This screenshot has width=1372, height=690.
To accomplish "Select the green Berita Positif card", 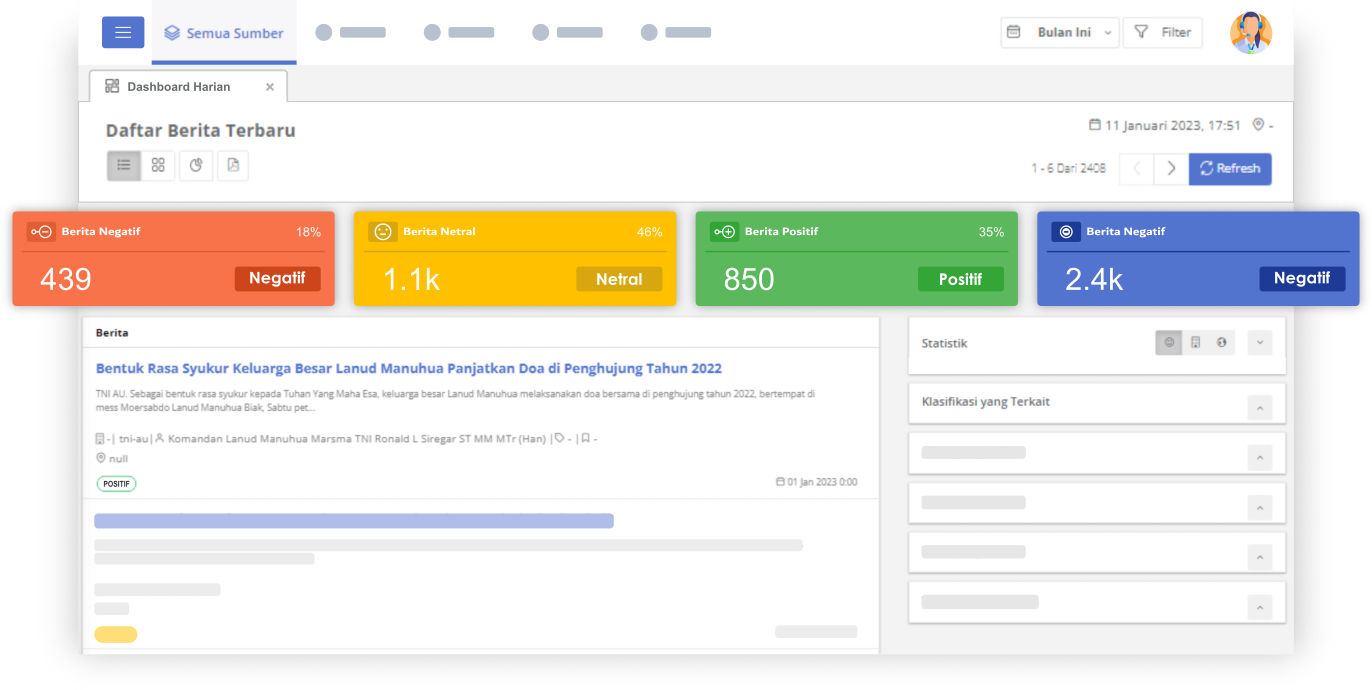I will click(856, 258).
